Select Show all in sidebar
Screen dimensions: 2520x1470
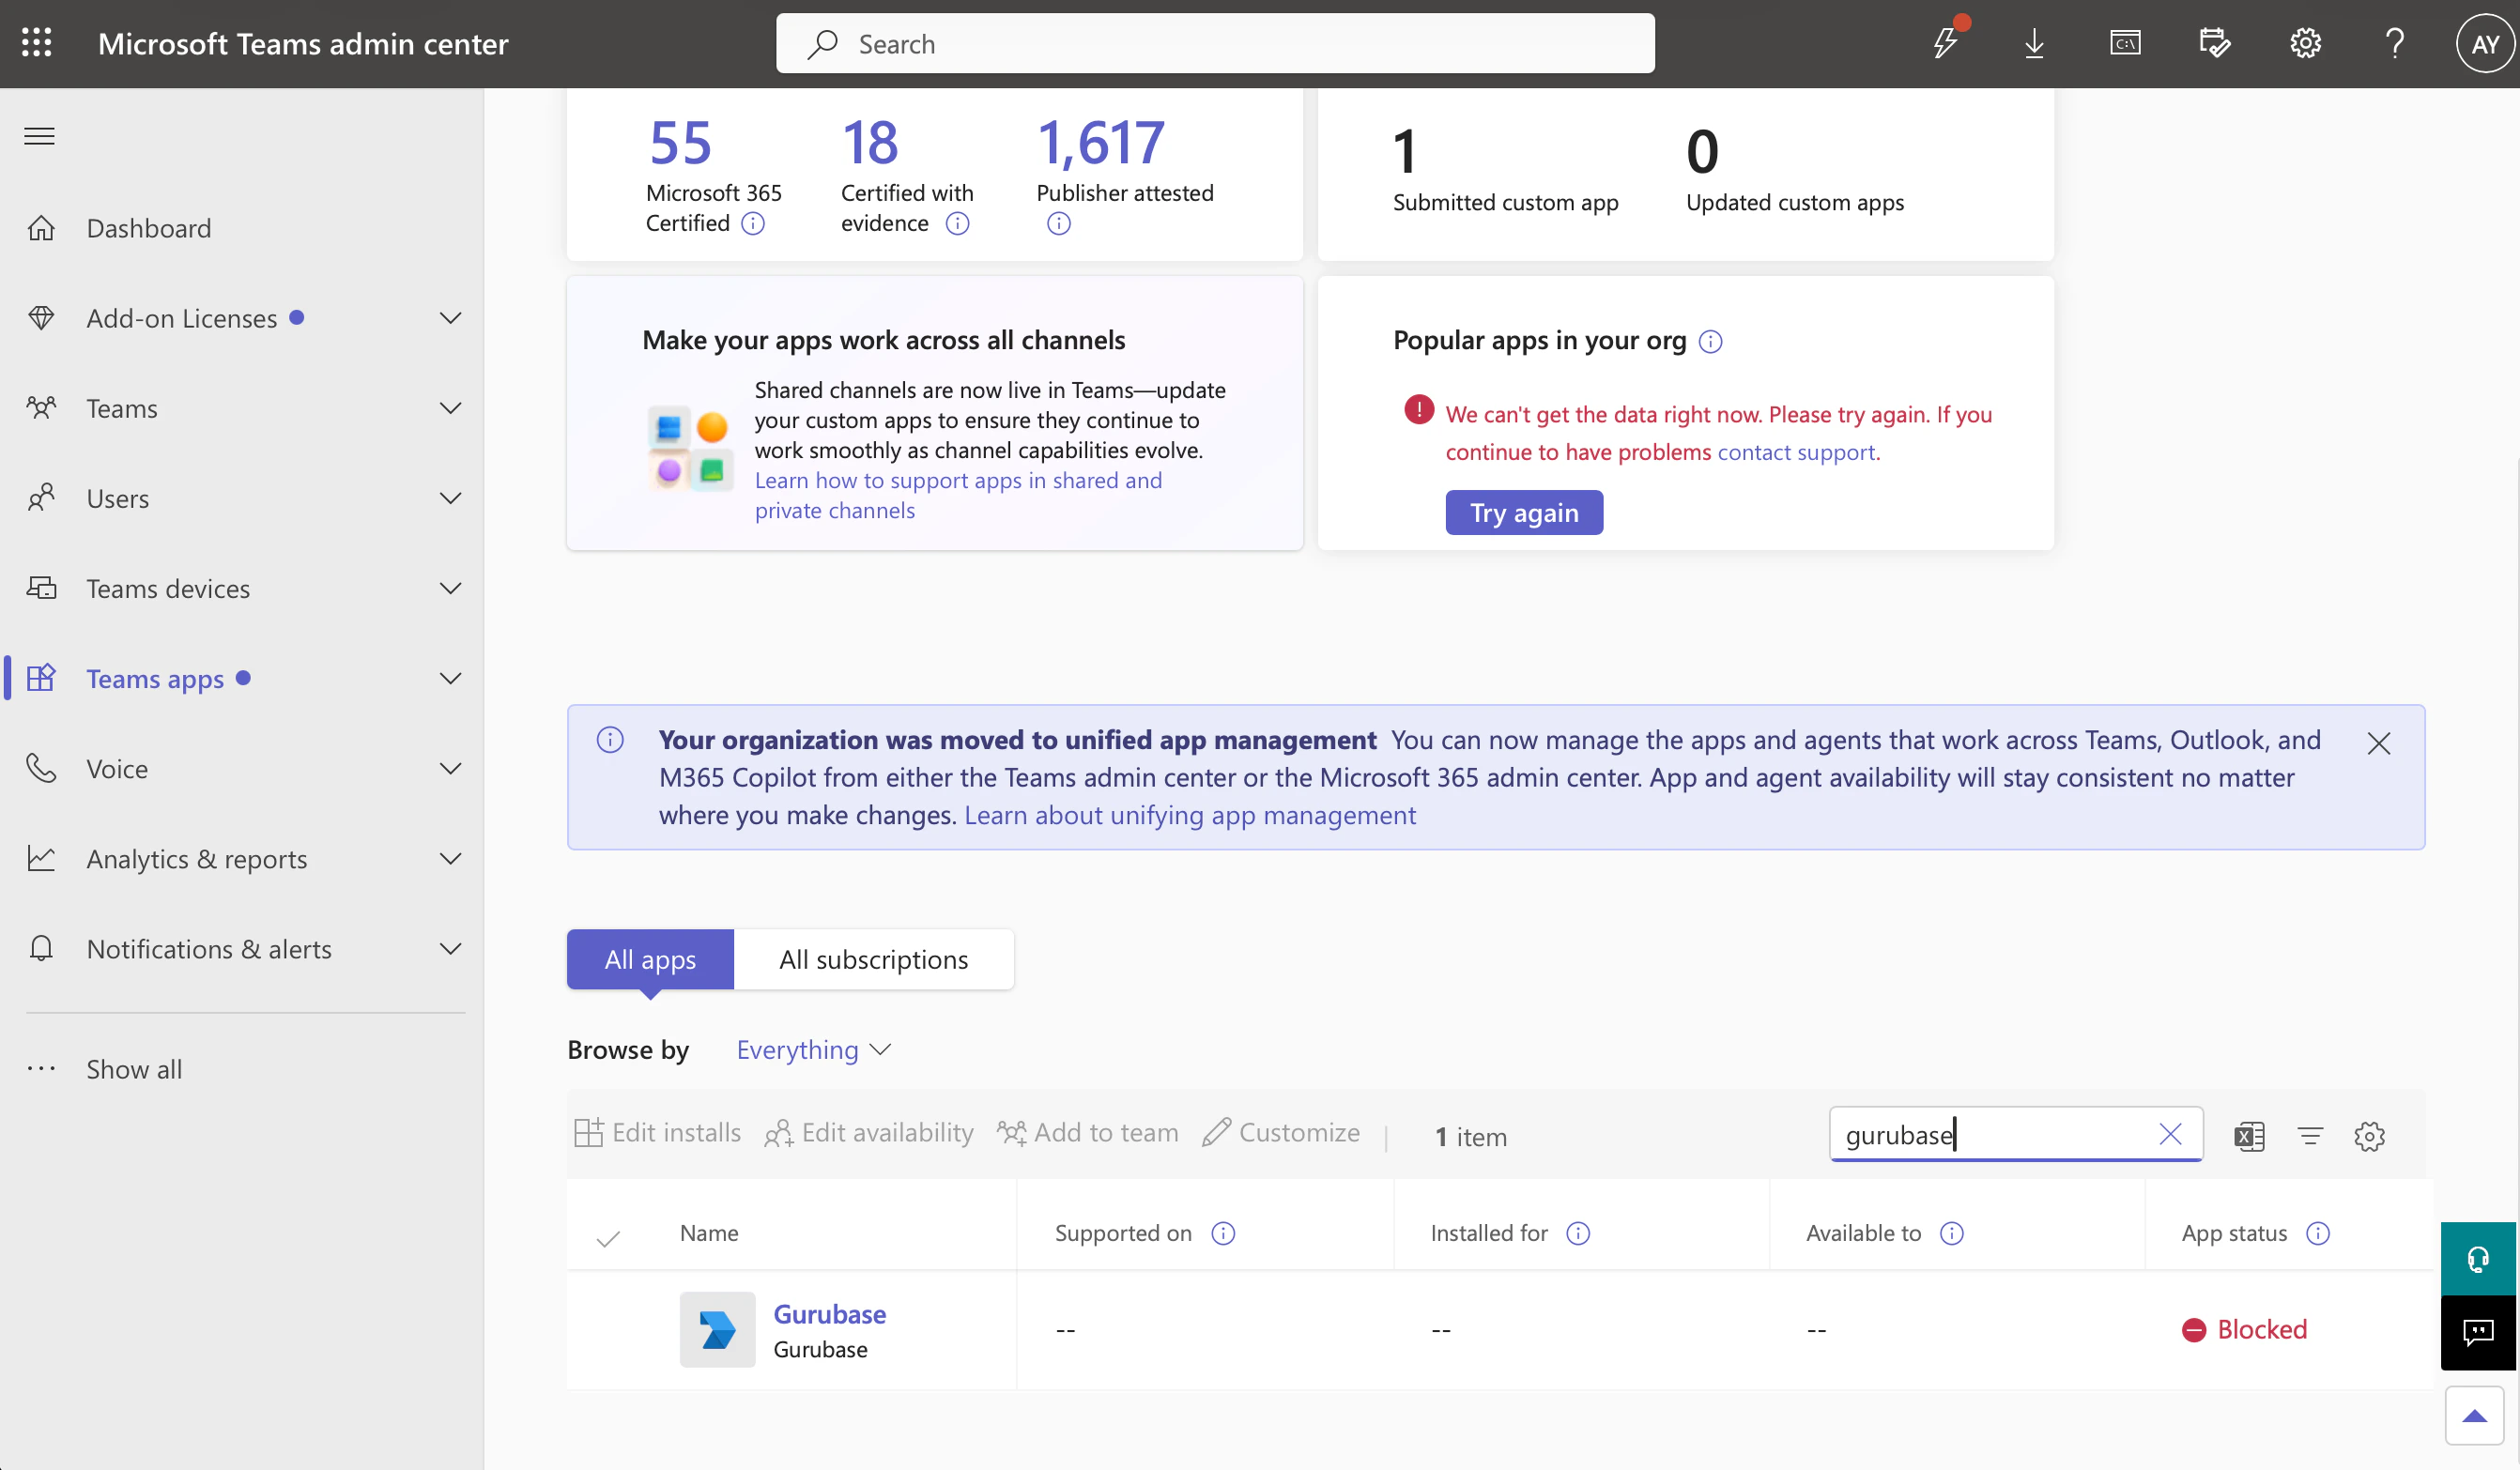point(134,1069)
